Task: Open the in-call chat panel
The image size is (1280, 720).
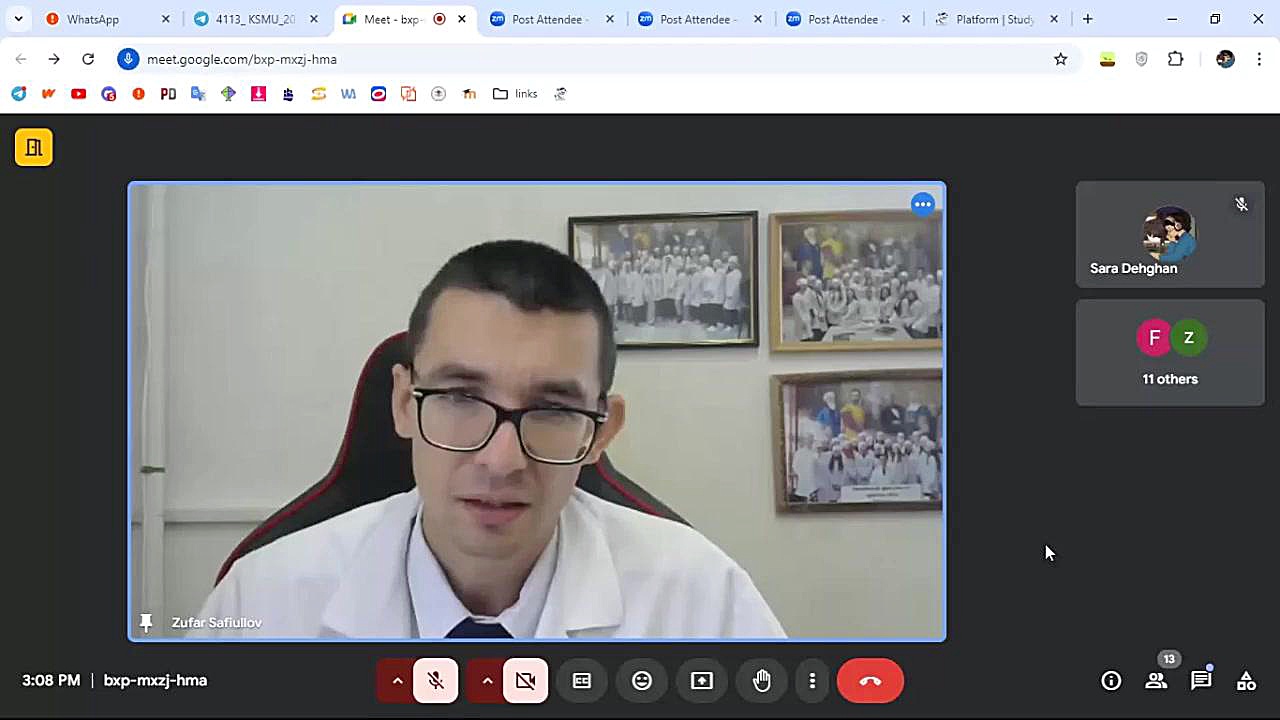Action: pos(1201,681)
